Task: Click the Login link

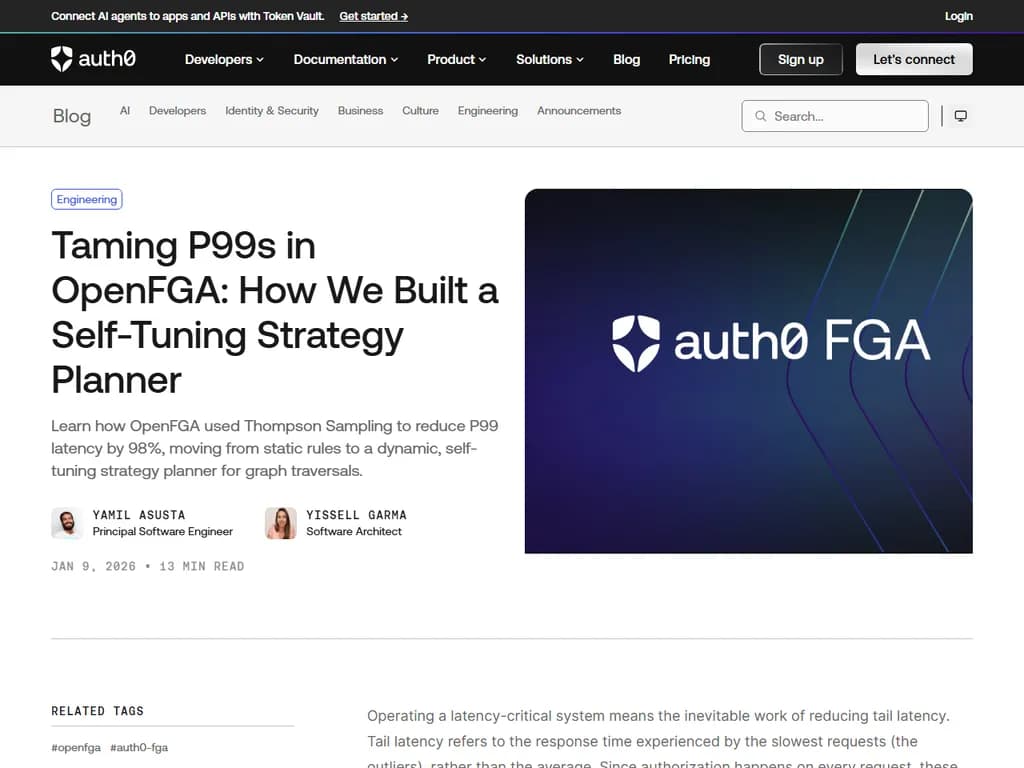Action: point(958,16)
